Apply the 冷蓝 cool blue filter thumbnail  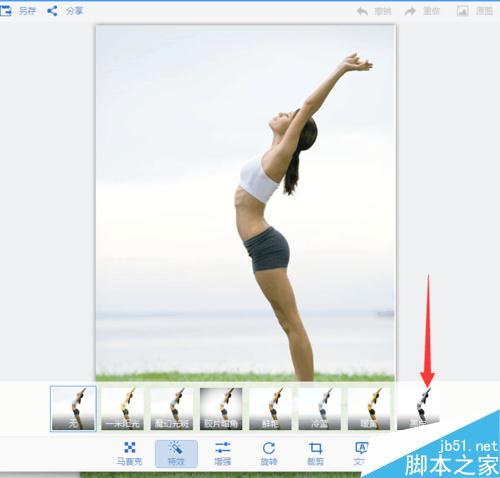[320, 409]
